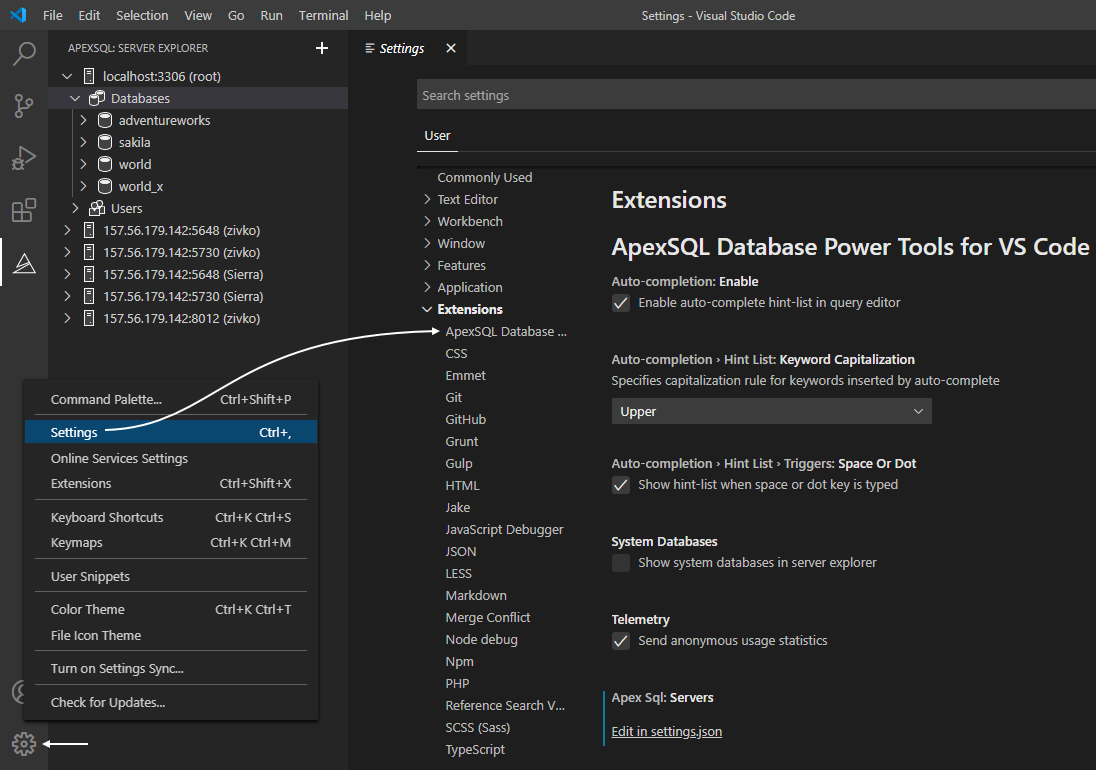1096x770 pixels.
Task: Expand 157.56.179.142:5648 (zivko) server
Action: point(67,231)
